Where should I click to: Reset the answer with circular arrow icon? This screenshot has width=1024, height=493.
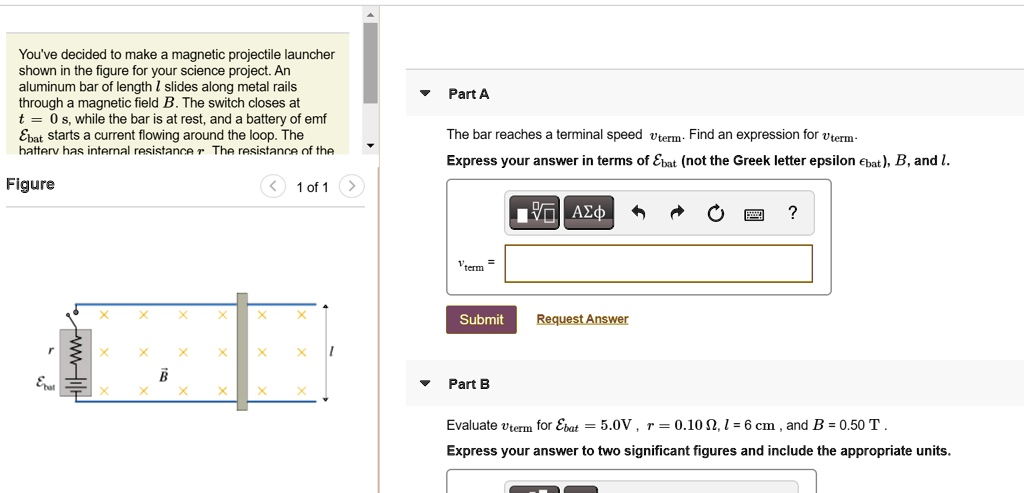point(715,212)
